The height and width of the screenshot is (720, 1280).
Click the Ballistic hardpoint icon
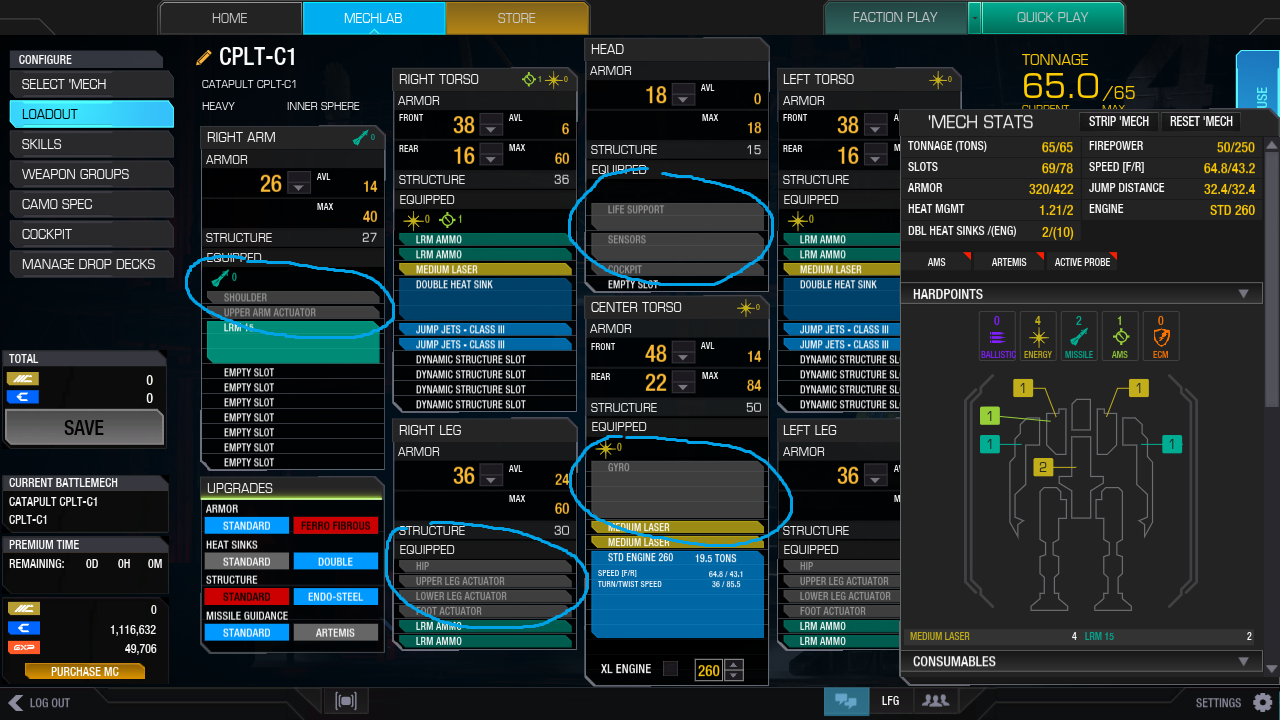click(998, 336)
